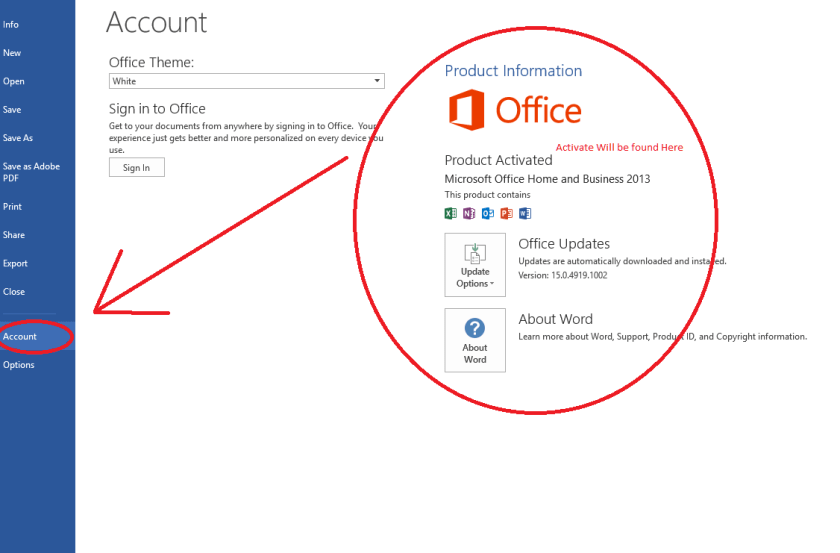Choose Open from the sidebar
Screen dimensions: 840x553
point(13,81)
